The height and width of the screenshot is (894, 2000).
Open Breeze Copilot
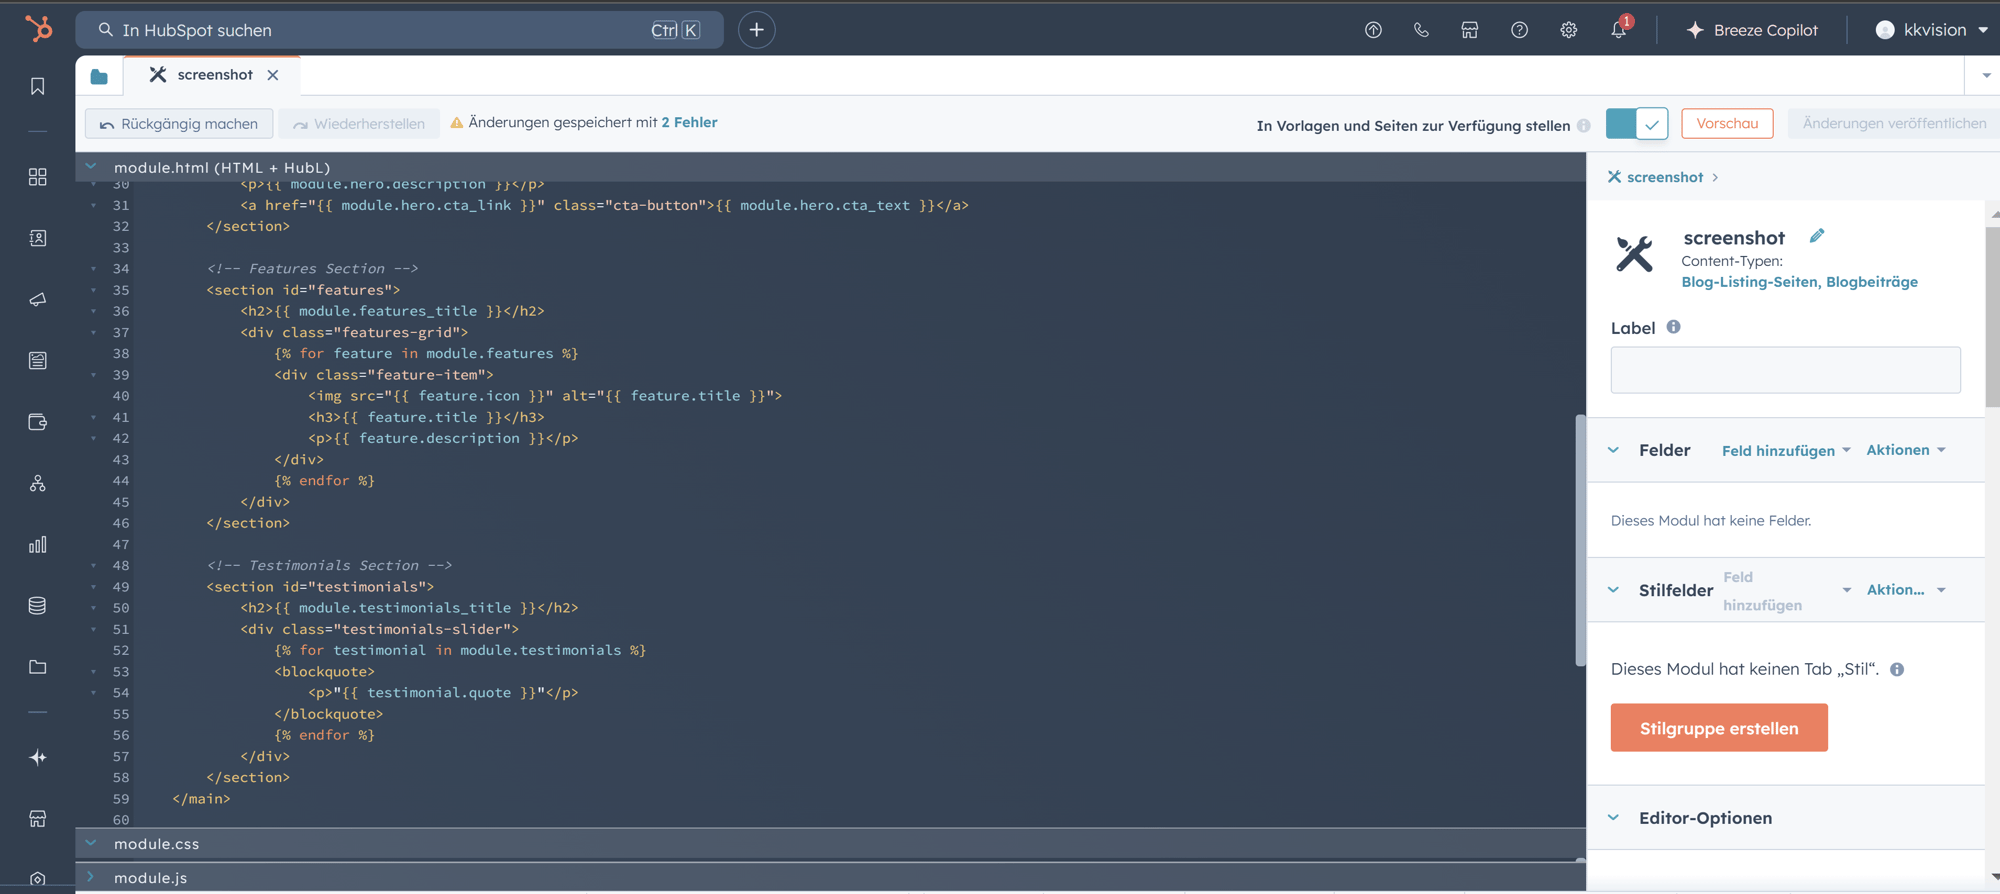click(x=1752, y=30)
